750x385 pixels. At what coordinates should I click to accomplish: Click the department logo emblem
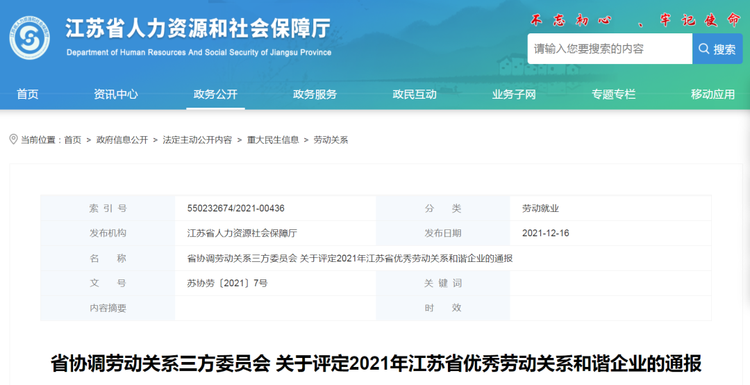pos(30,38)
